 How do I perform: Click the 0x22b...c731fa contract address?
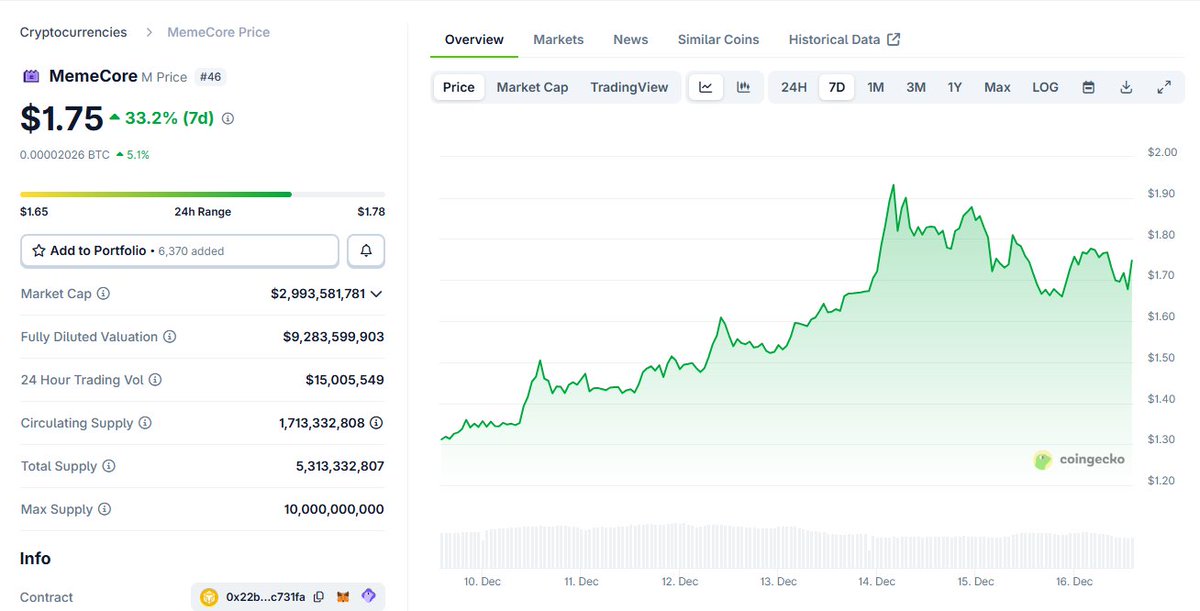point(266,597)
